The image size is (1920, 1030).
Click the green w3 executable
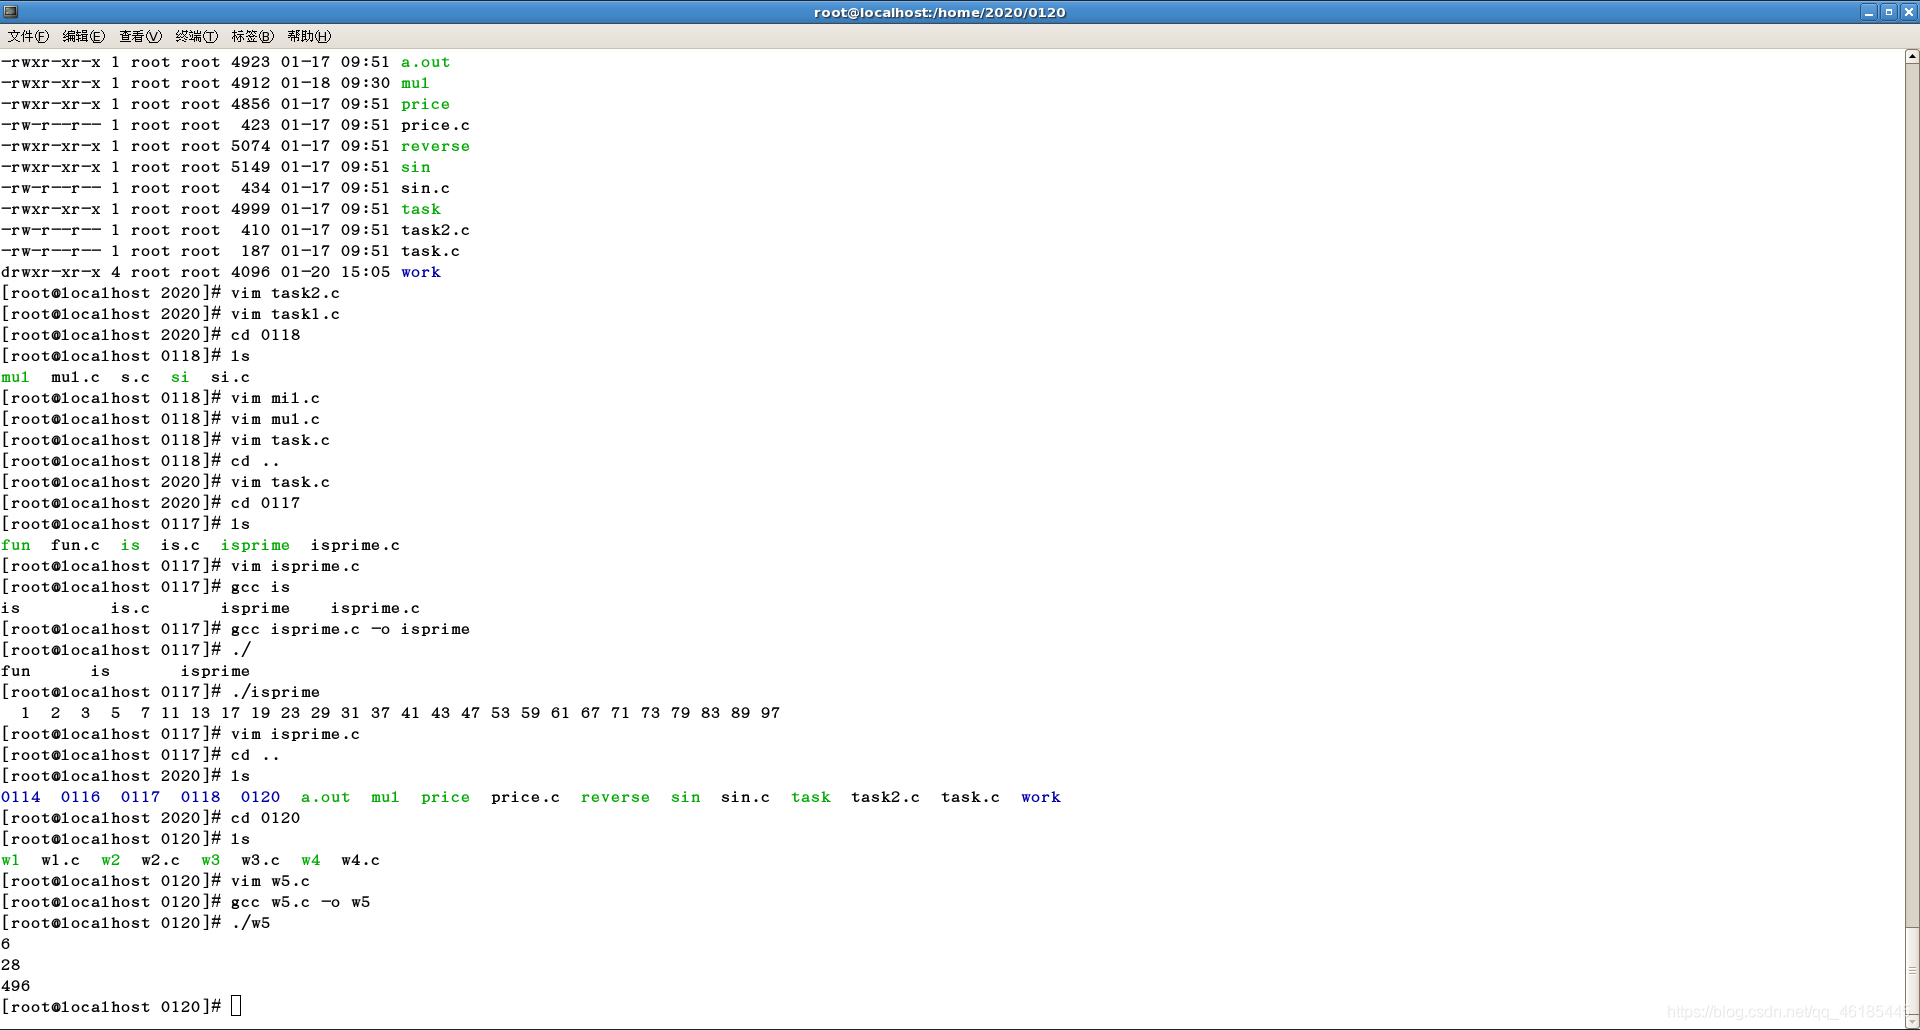[210, 860]
